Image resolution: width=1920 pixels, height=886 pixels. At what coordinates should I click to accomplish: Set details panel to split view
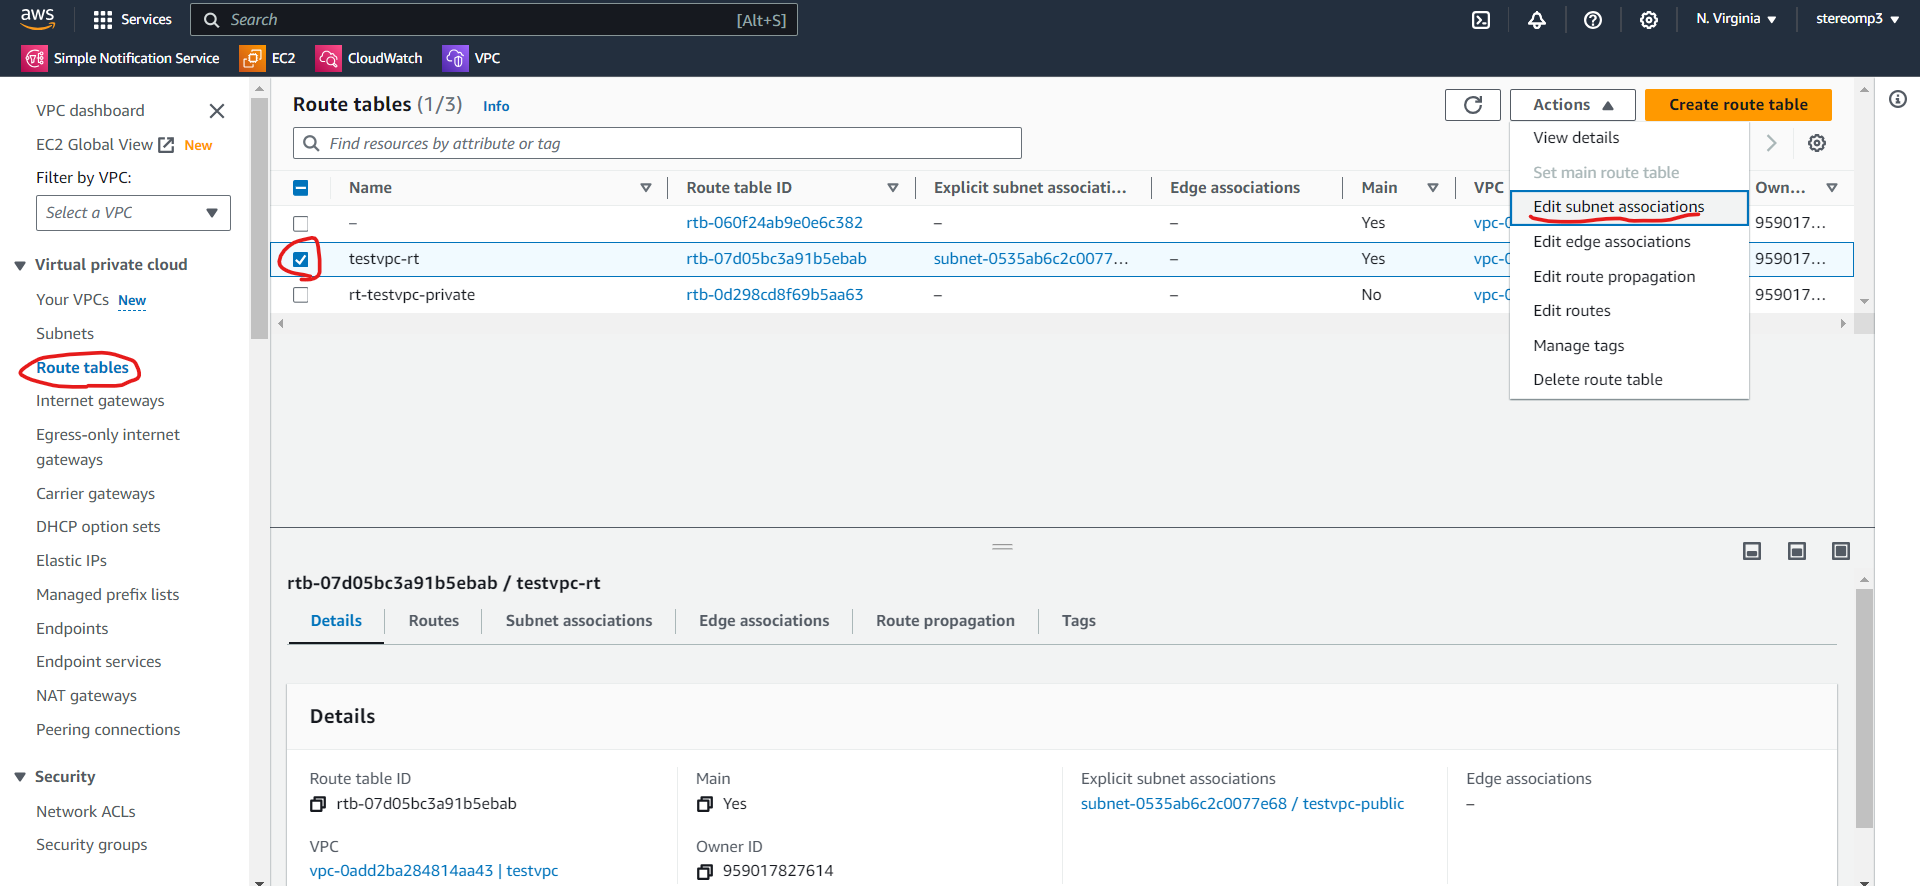click(1797, 551)
